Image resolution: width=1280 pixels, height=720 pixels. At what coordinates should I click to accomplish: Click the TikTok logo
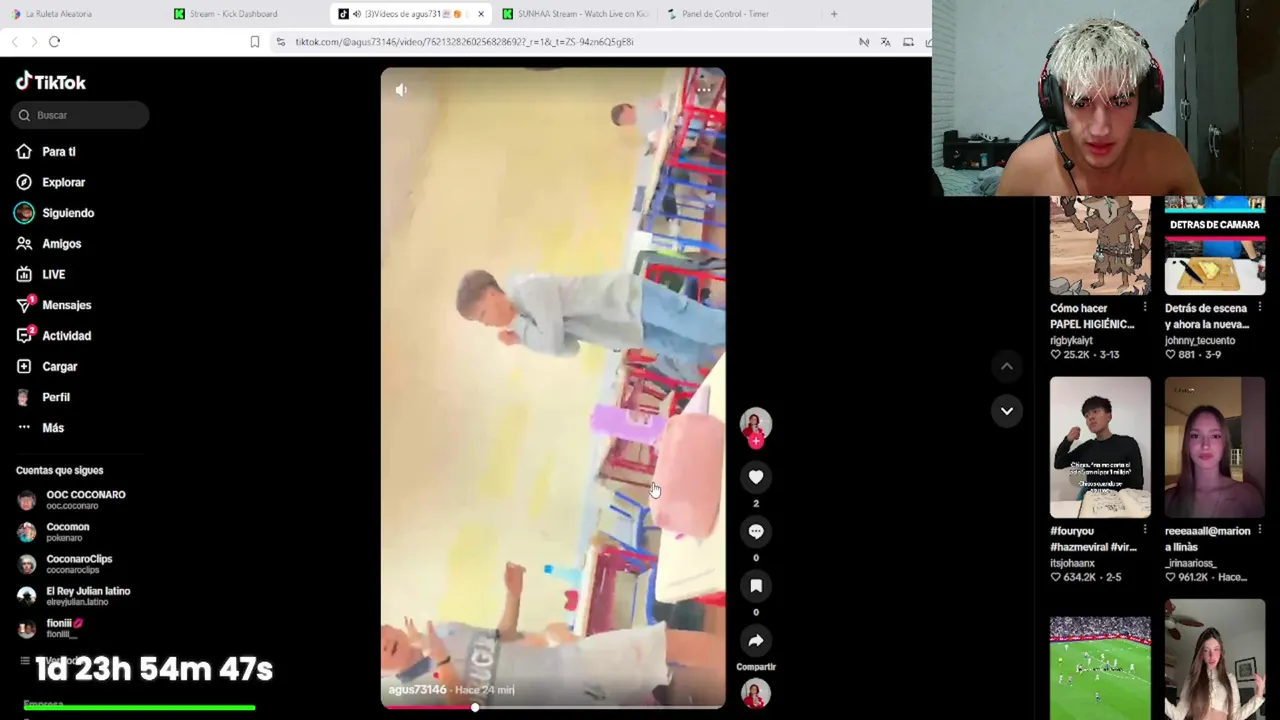[51, 82]
